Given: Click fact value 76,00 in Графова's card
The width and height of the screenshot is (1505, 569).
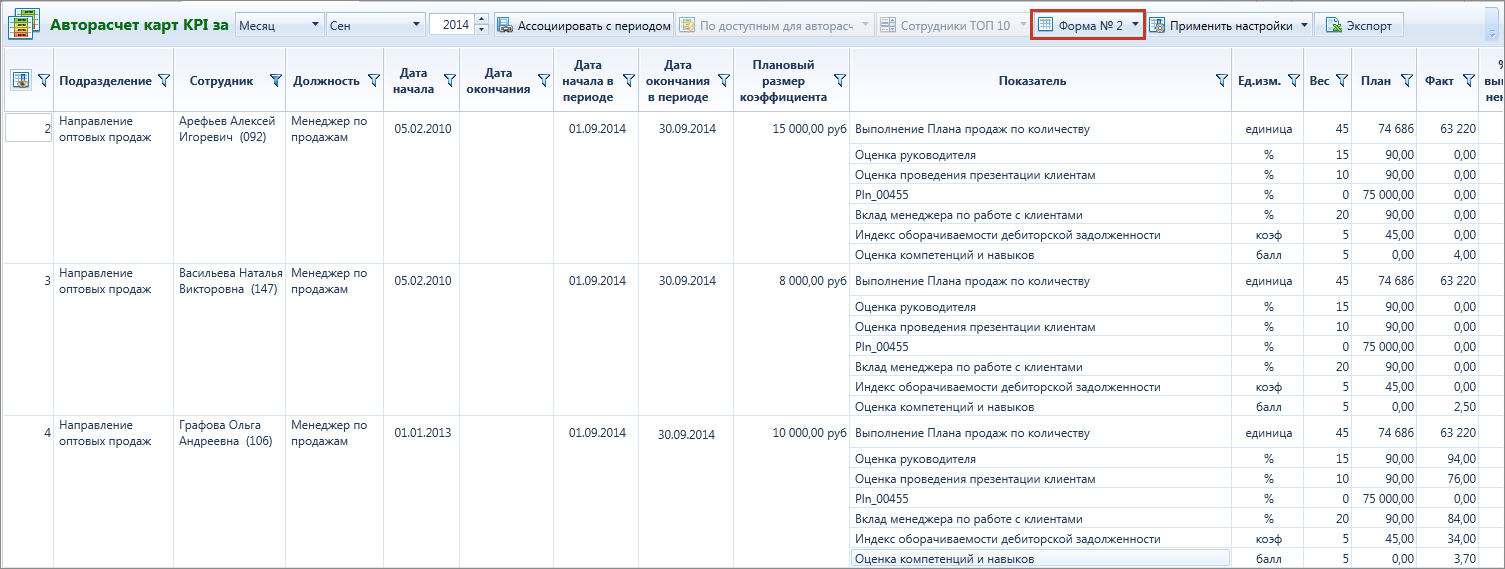Looking at the screenshot, I should (x=1463, y=479).
